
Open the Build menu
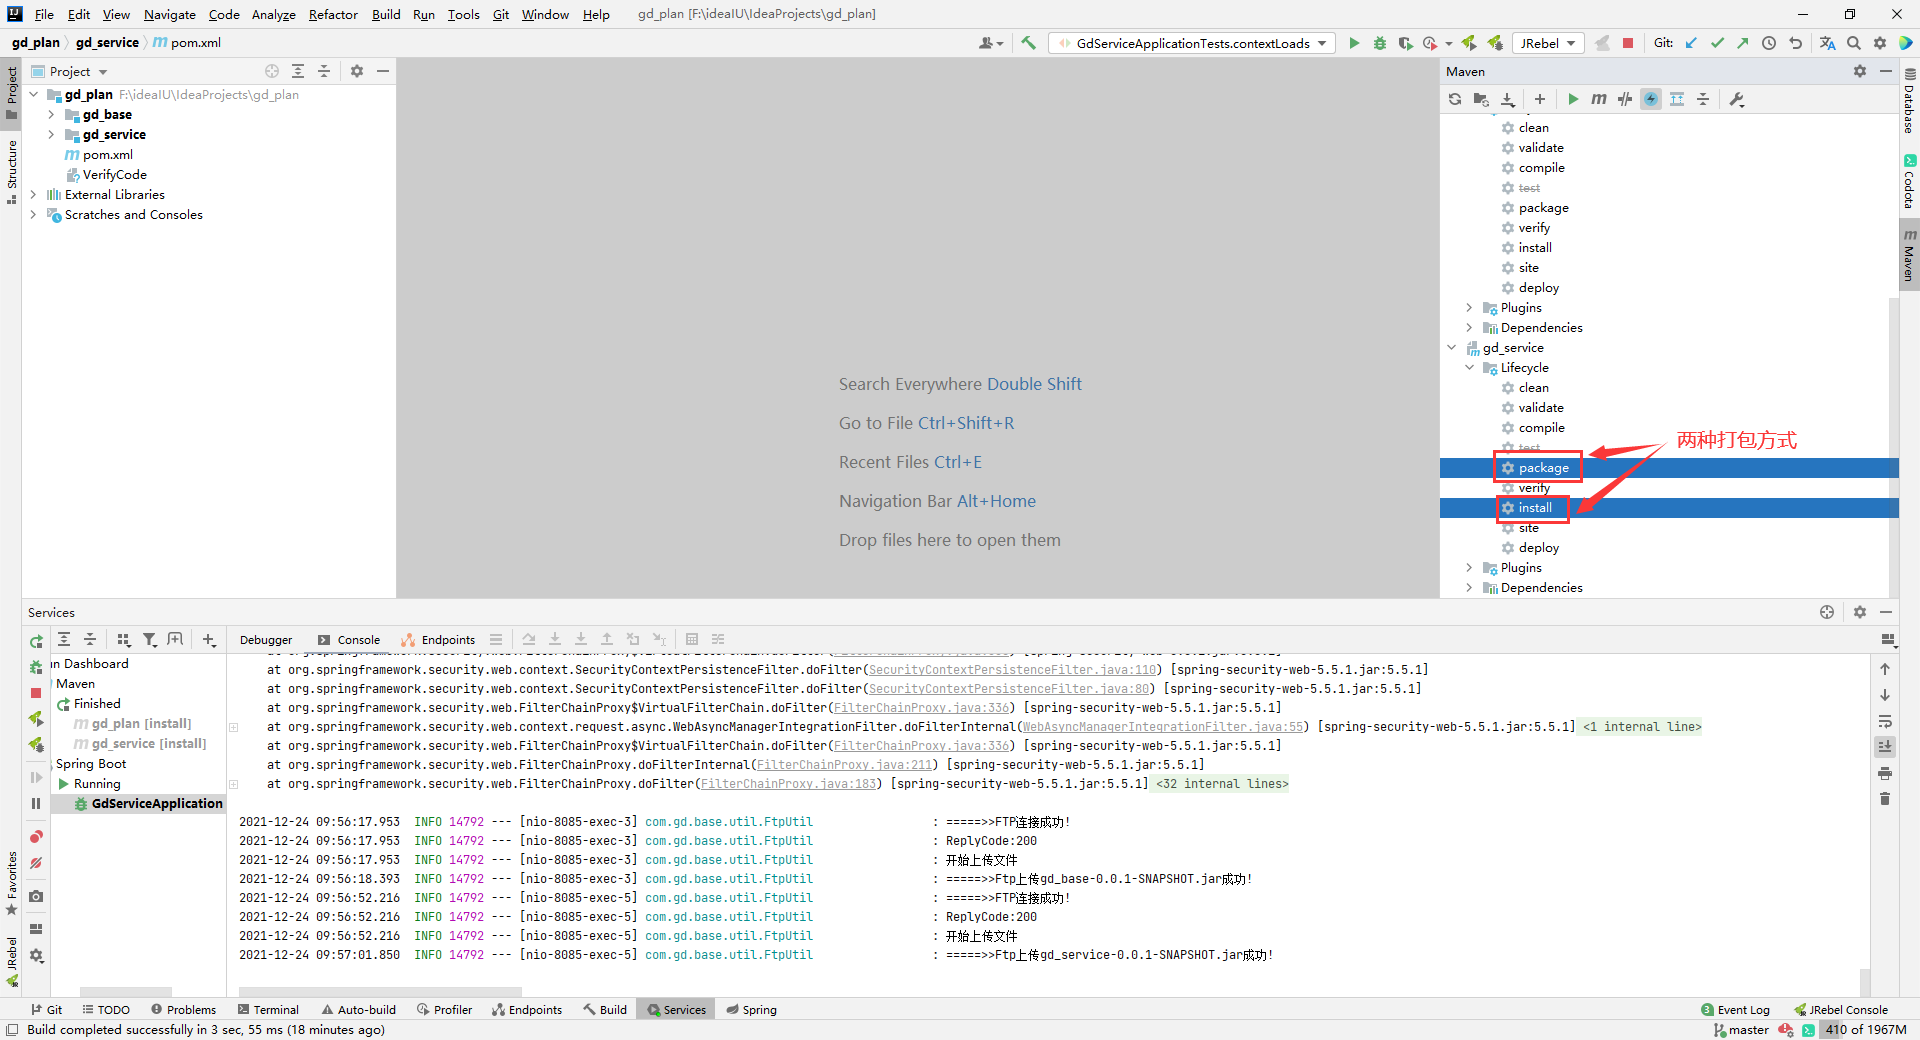[x=386, y=14]
